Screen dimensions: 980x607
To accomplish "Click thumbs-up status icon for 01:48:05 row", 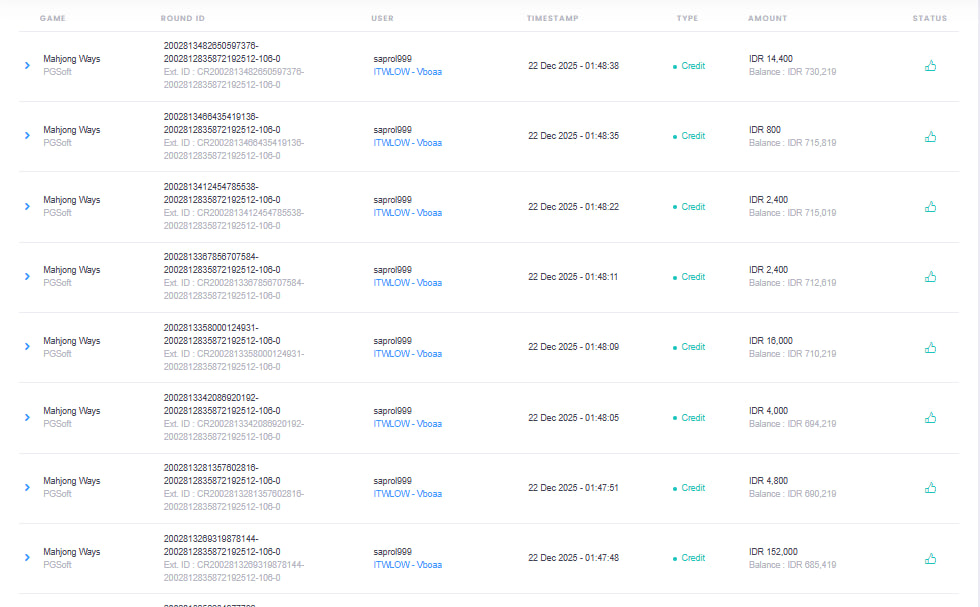I will (x=930, y=418).
